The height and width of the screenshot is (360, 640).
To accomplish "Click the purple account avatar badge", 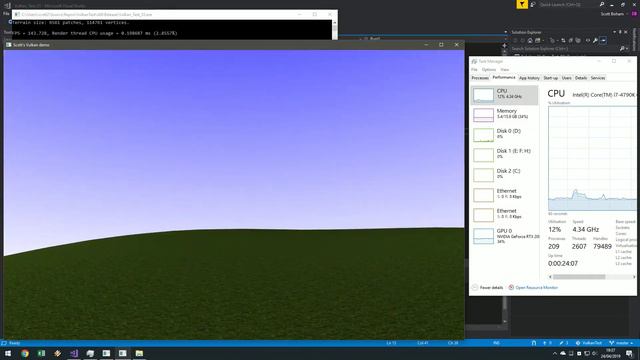I will coord(634,14).
